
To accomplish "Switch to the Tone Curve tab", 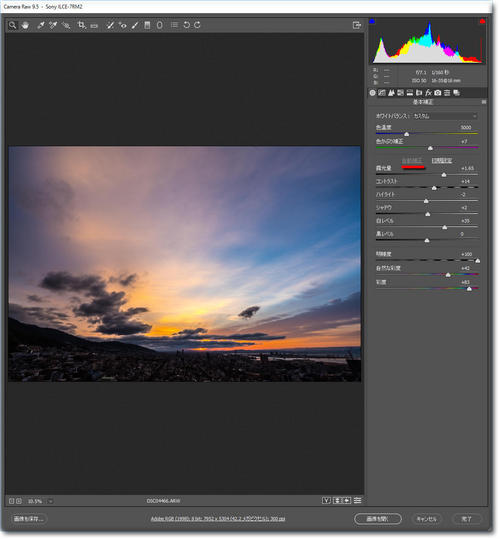I will pos(382,93).
